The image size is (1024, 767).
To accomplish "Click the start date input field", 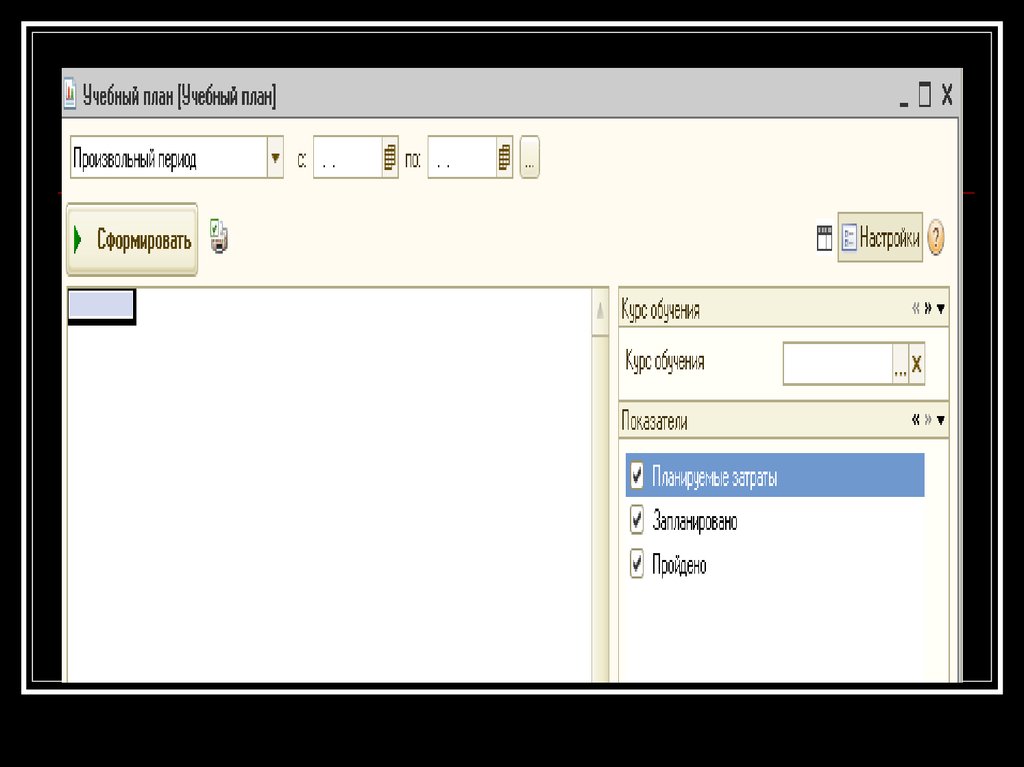I will click(x=346, y=158).
